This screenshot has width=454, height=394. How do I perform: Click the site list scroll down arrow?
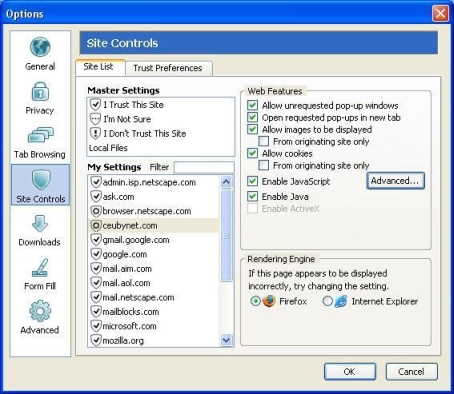226,340
